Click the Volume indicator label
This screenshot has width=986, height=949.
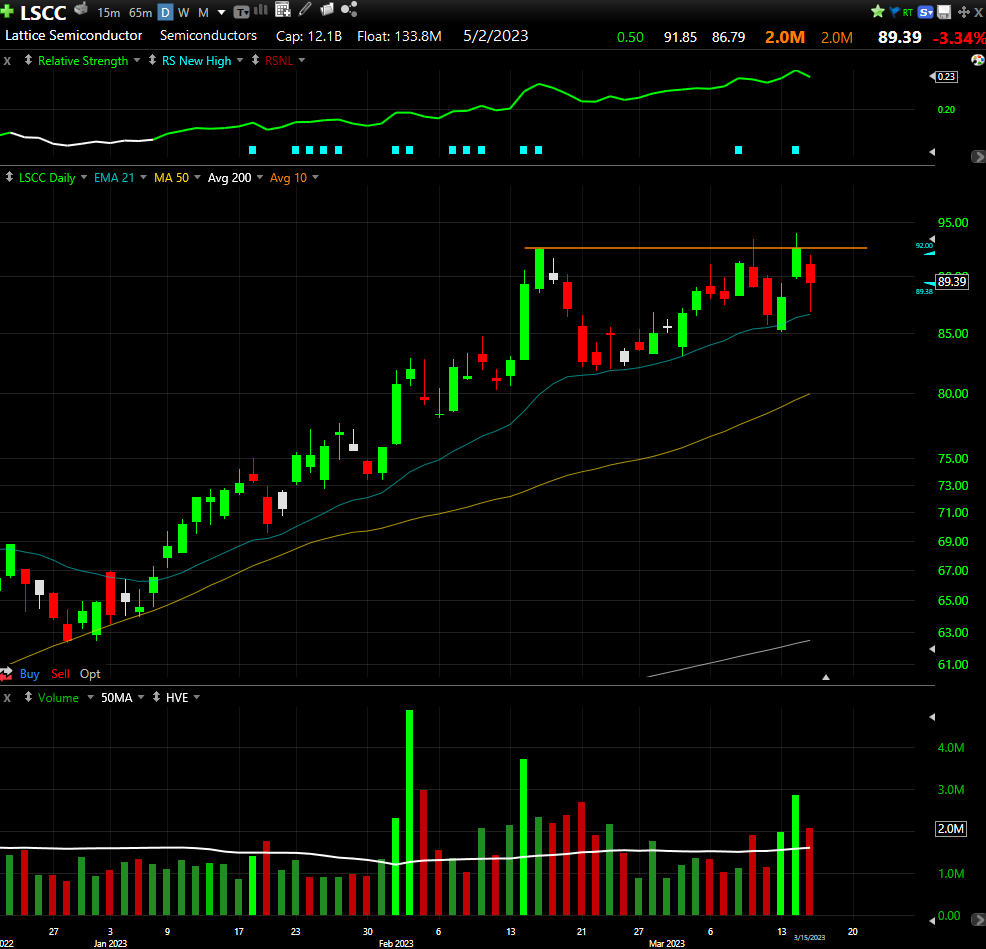(x=58, y=698)
